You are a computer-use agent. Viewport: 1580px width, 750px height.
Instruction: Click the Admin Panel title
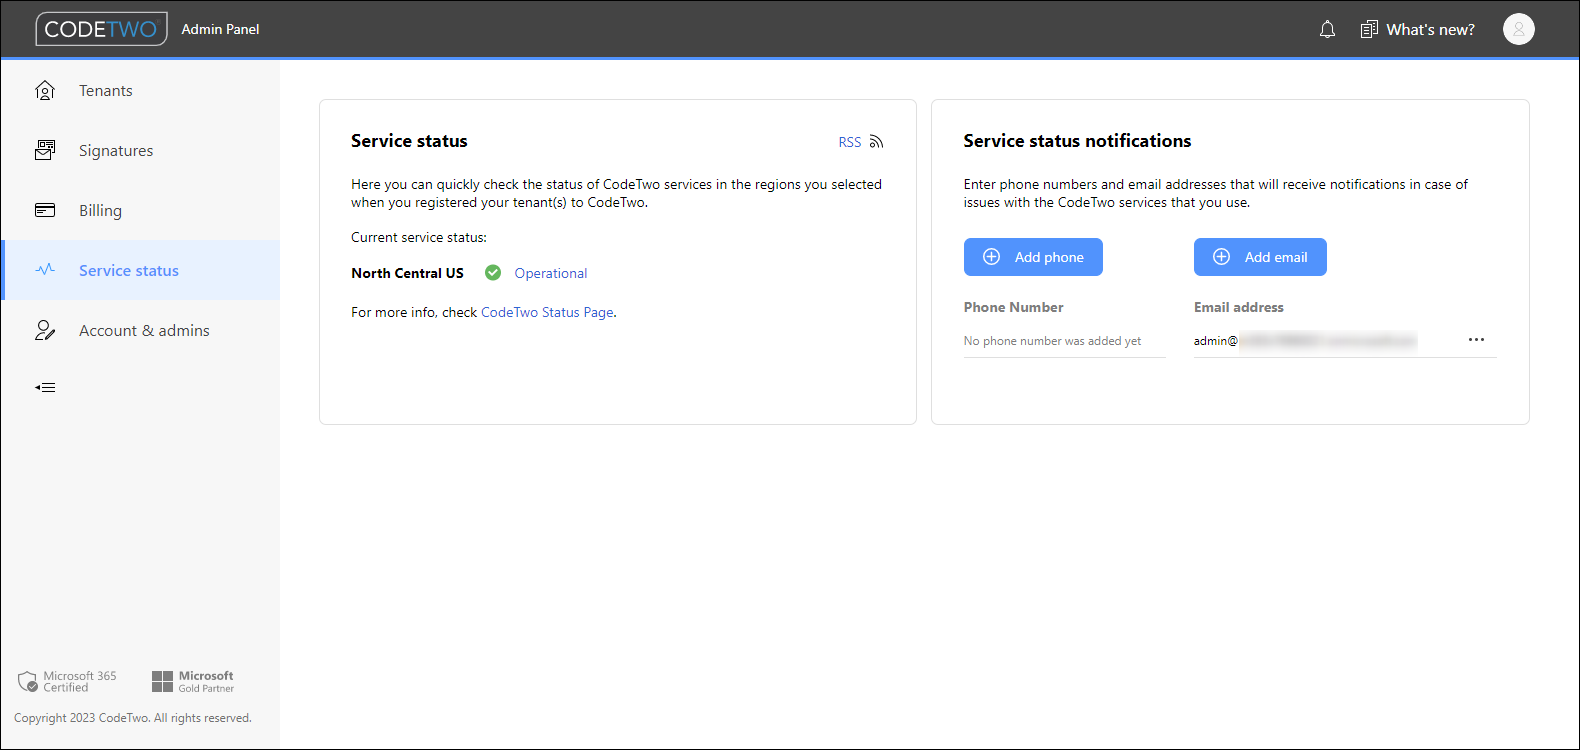tap(220, 29)
